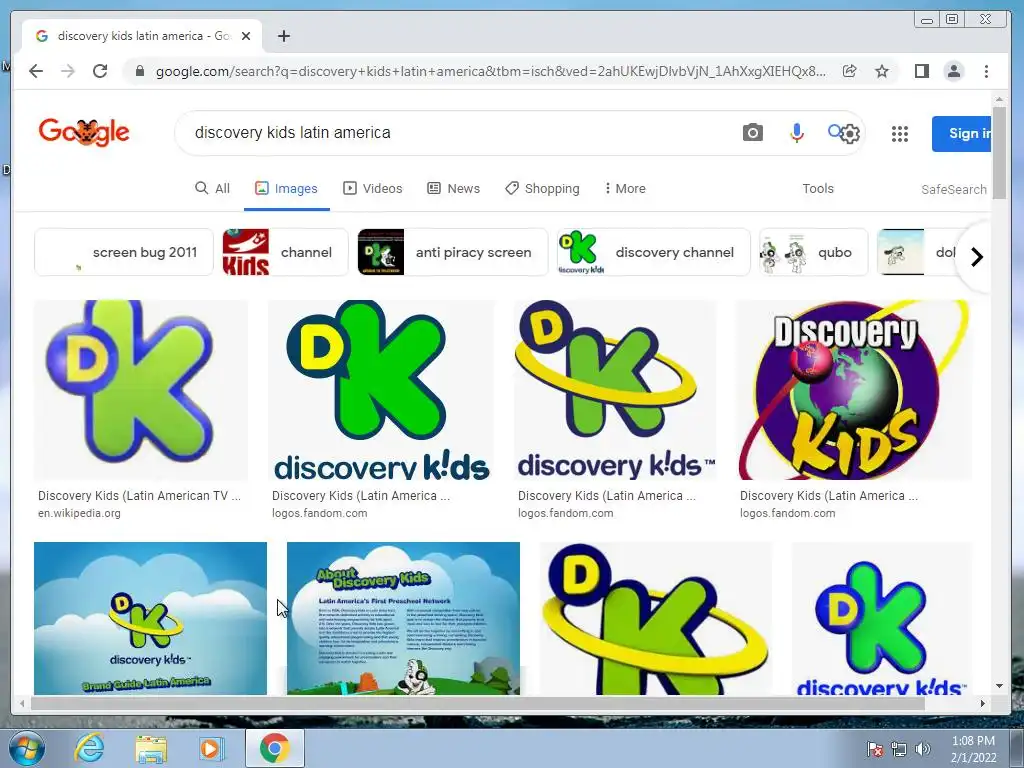The width and height of the screenshot is (1024, 768).
Task: Open the 'About Discovery Kids' image thumbnail
Action: [x=404, y=618]
